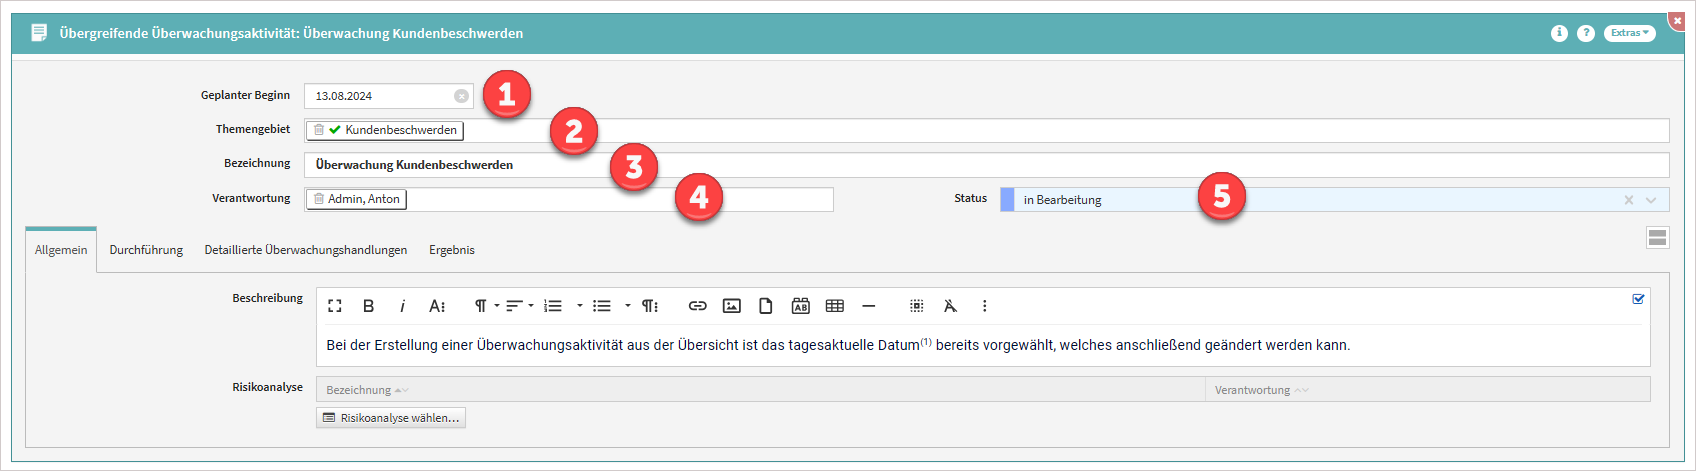Expand the Status dropdown
The width and height of the screenshot is (1696, 471).
point(1651,200)
